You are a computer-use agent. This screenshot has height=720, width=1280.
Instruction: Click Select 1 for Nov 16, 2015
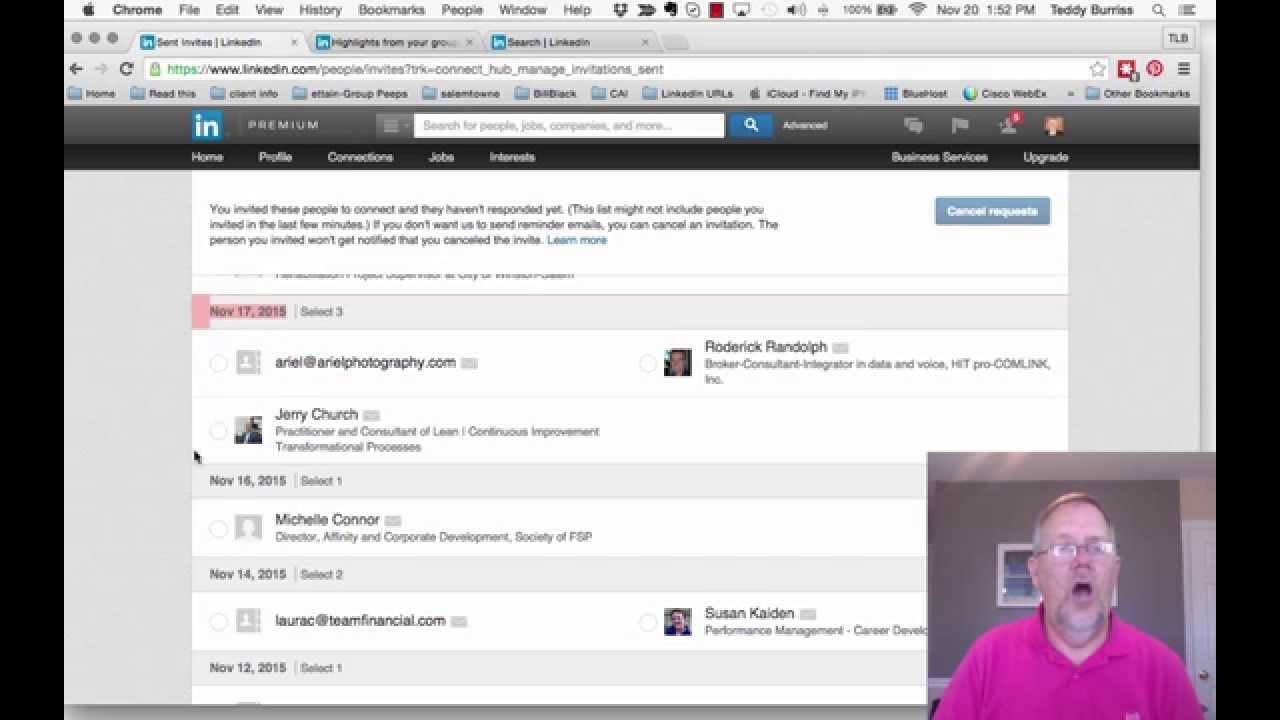321,481
